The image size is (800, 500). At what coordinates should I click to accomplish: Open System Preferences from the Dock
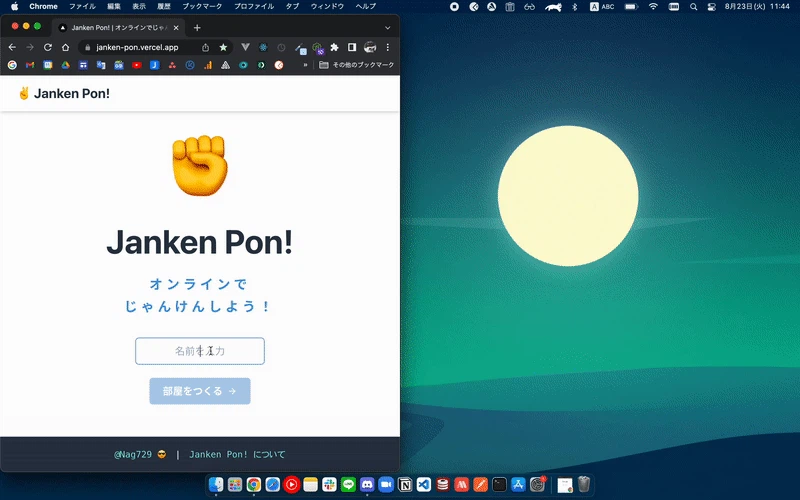click(x=537, y=484)
